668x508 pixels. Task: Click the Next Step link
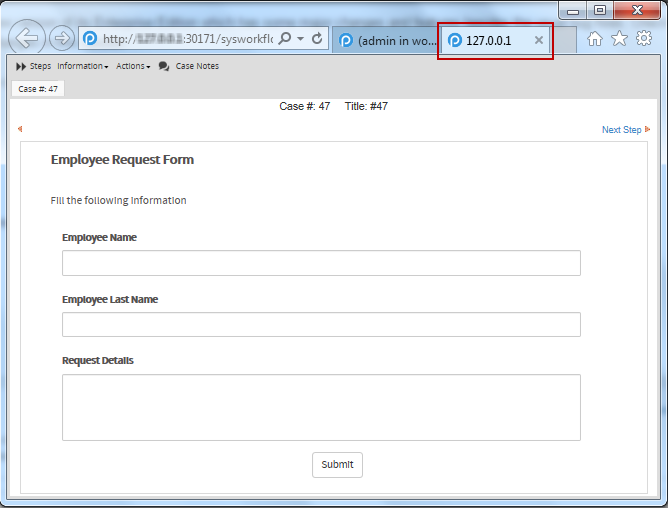[x=622, y=130]
